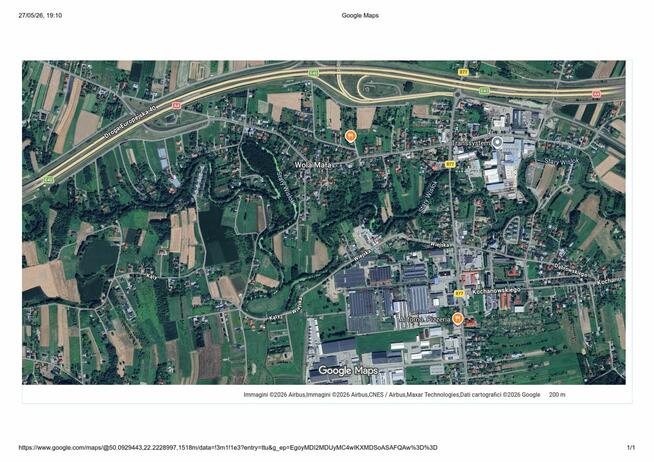Viewport: 654px width, 462px height.
Task: Click the red 94 shield at the right edge
Action: click(596, 94)
